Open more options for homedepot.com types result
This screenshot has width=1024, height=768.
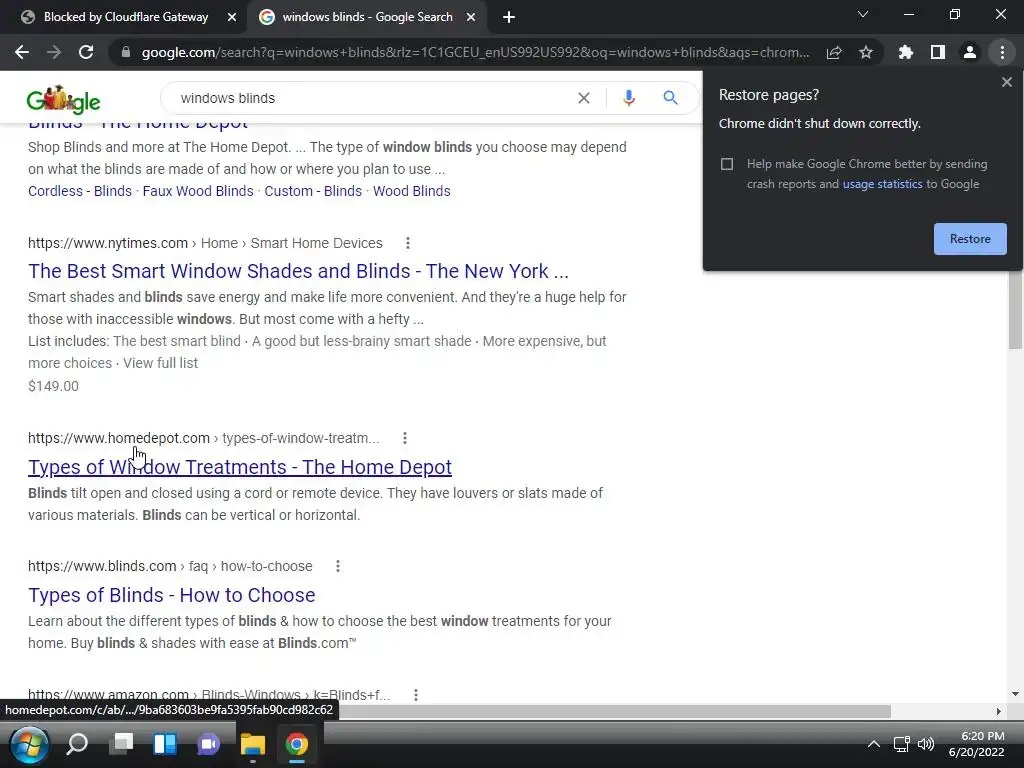click(x=405, y=438)
